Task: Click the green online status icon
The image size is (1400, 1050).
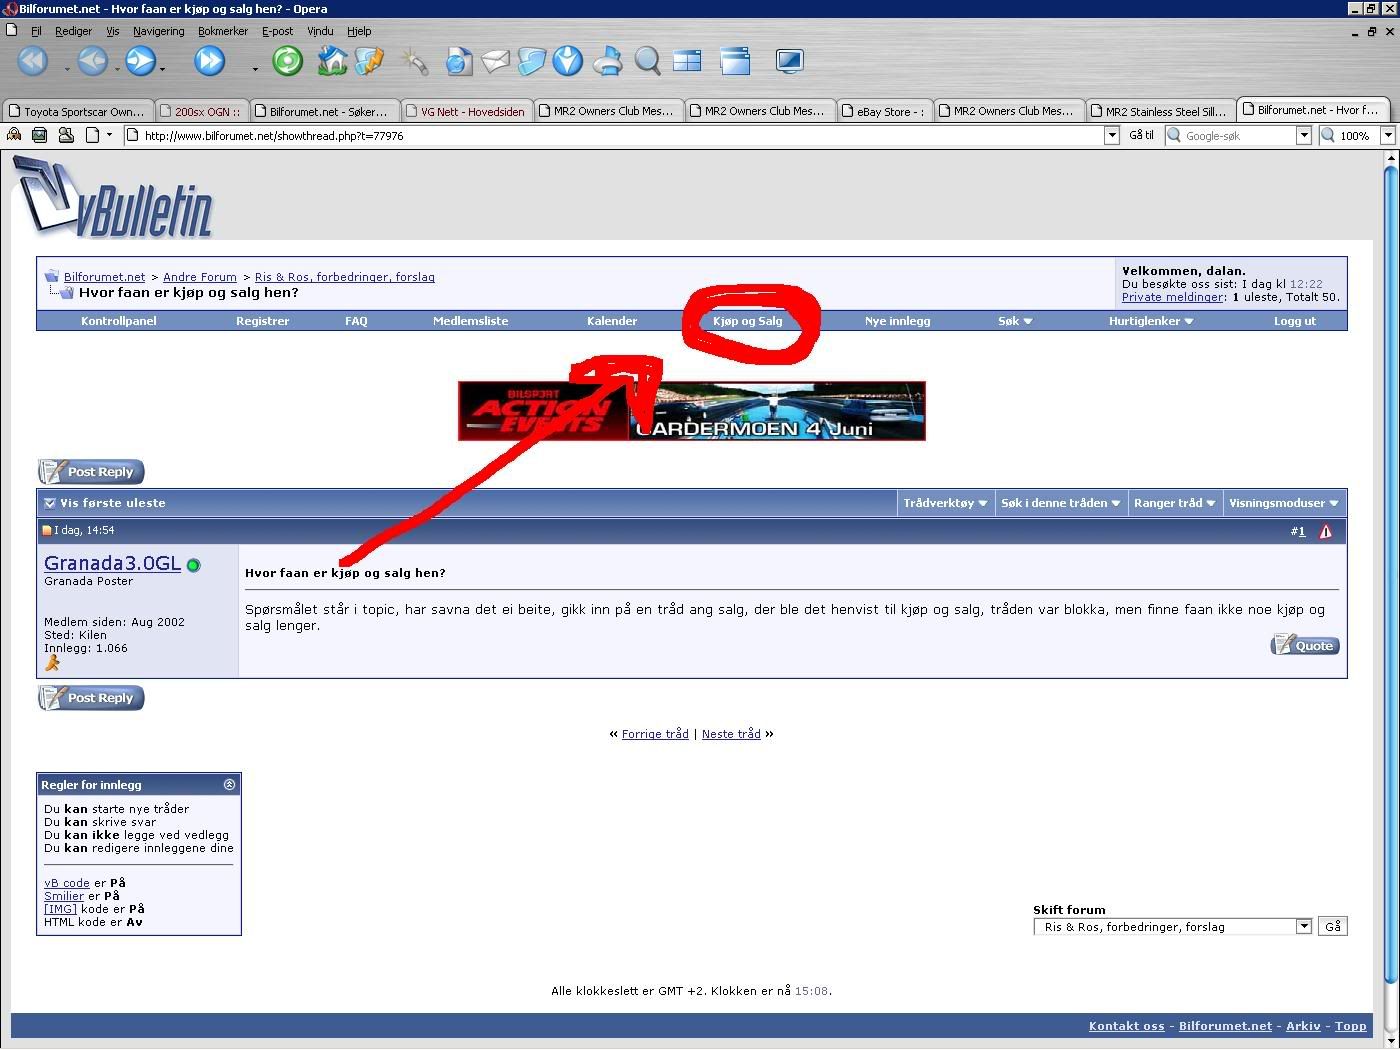Action: pyautogui.click(x=193, y=565)
